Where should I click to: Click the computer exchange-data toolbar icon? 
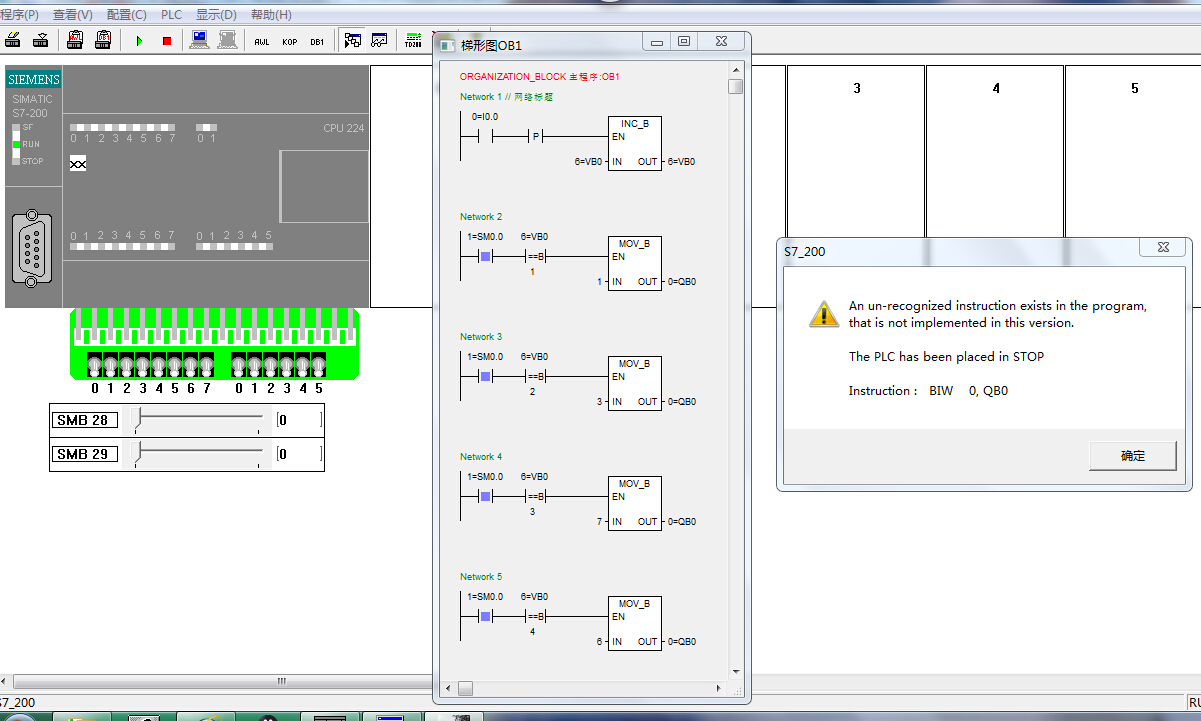coord(200,40)
